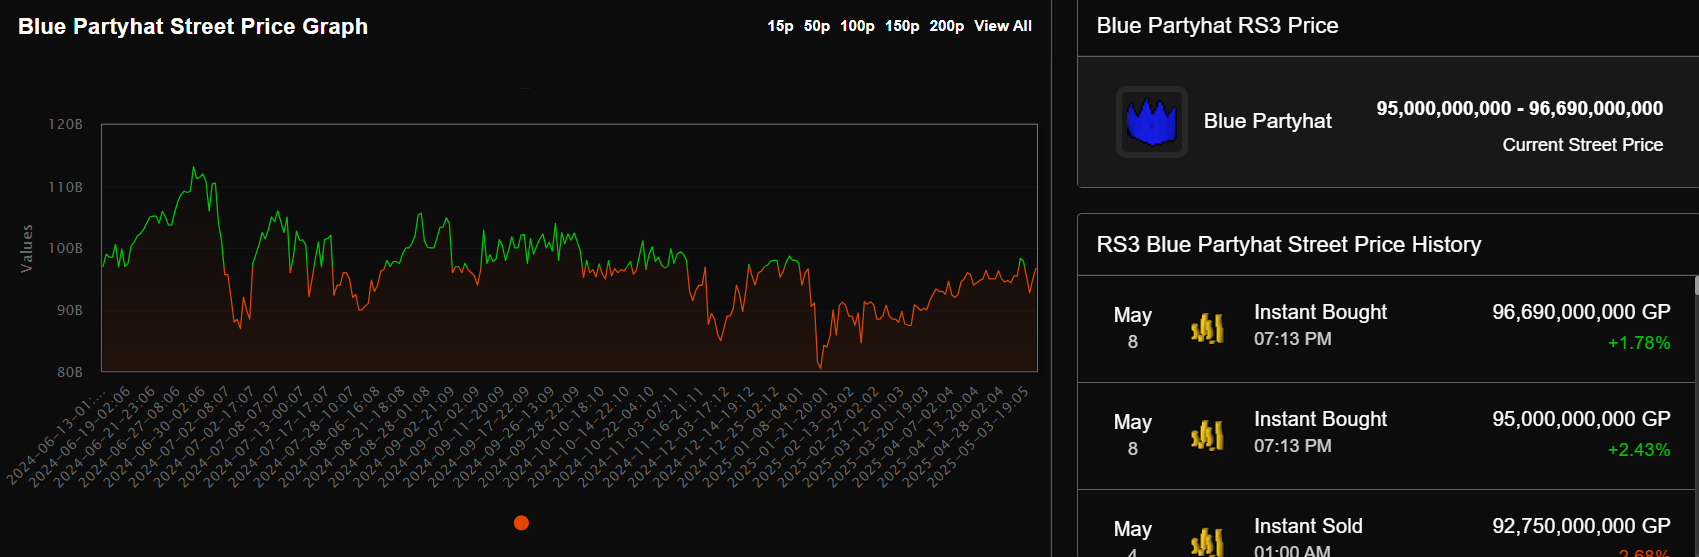This screenshot has height=557, width=1699.
Task: Switch the graph to 50p range
Action: click(x=817, y=26)
